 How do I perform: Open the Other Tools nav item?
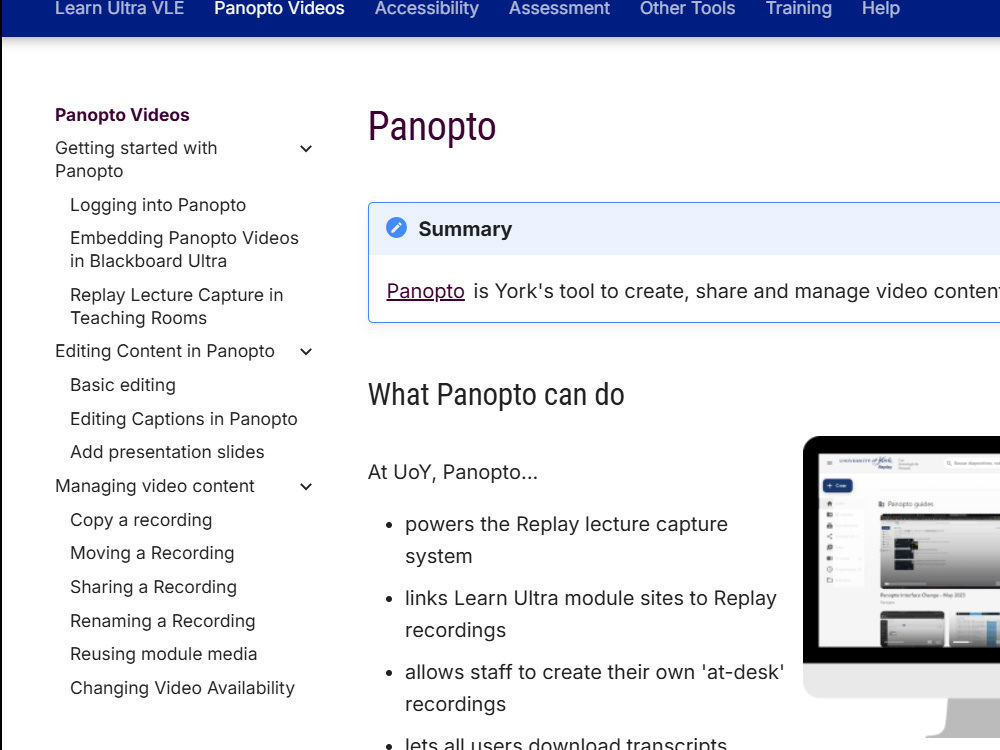pos(688,8)
